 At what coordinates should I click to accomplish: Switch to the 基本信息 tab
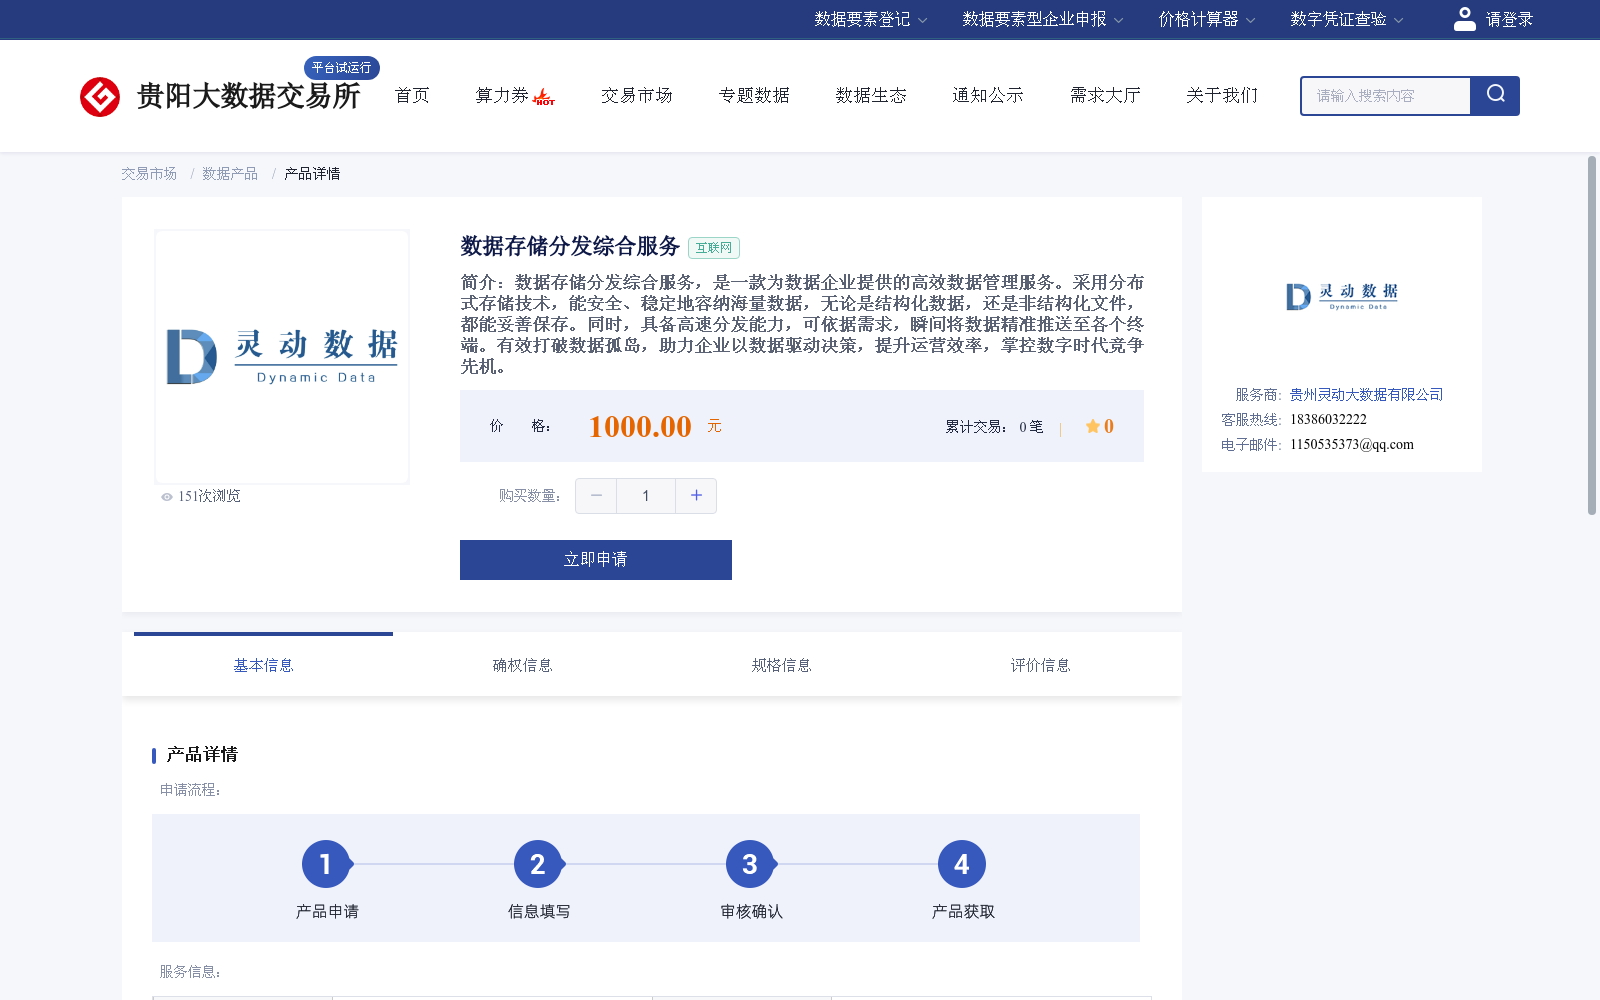point(263,665)
